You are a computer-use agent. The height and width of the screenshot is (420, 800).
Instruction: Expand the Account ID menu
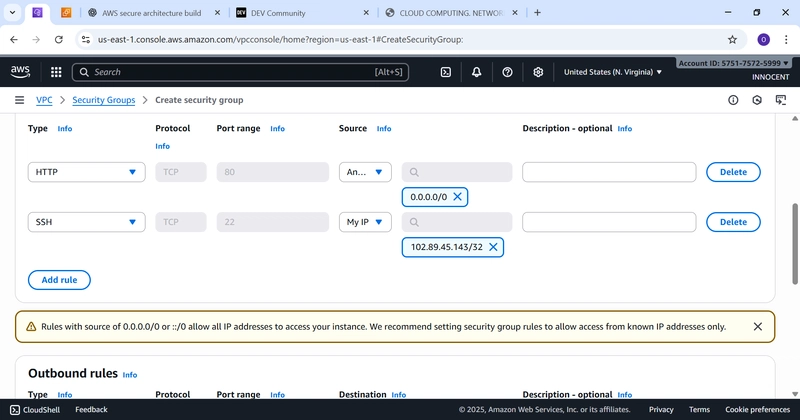(x=734, y=63)
